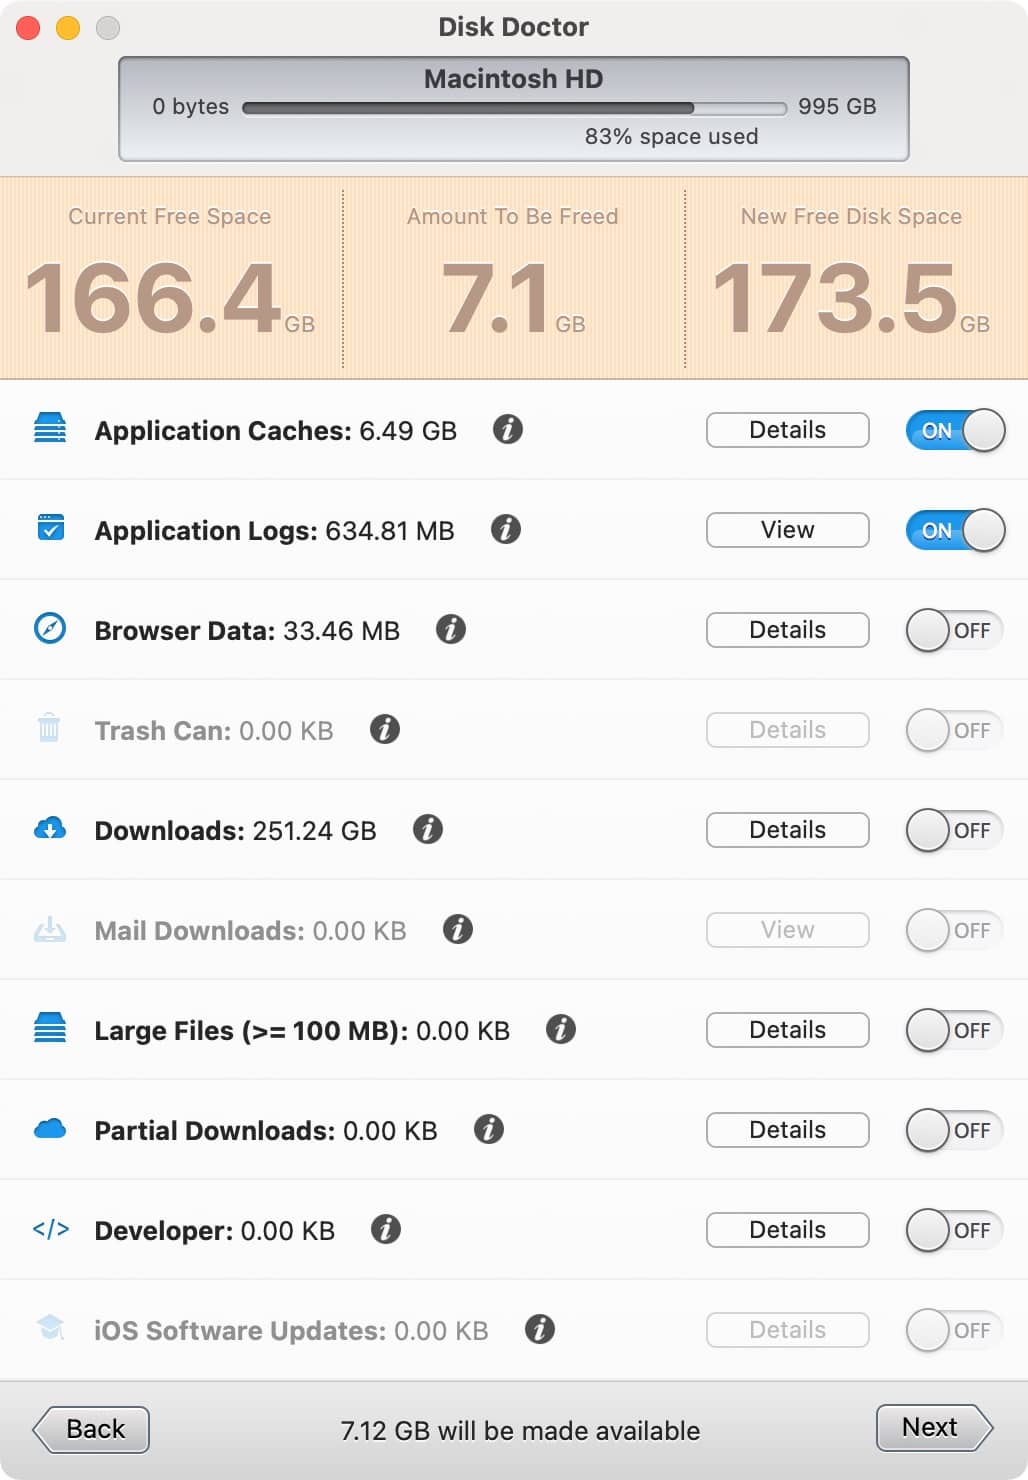Screen dimensions: 1028x1480
Task: Open Details for Trash Can
Action: pos(788,730)
